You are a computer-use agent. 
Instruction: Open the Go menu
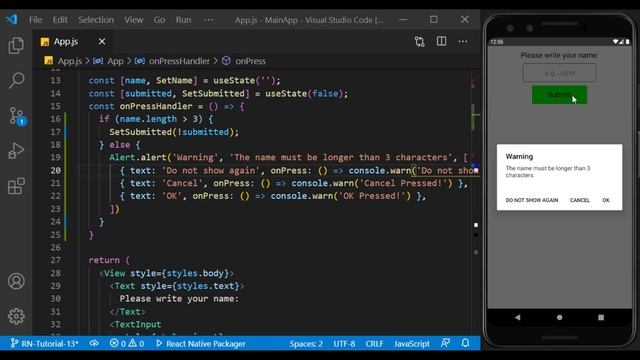[159, 20]
